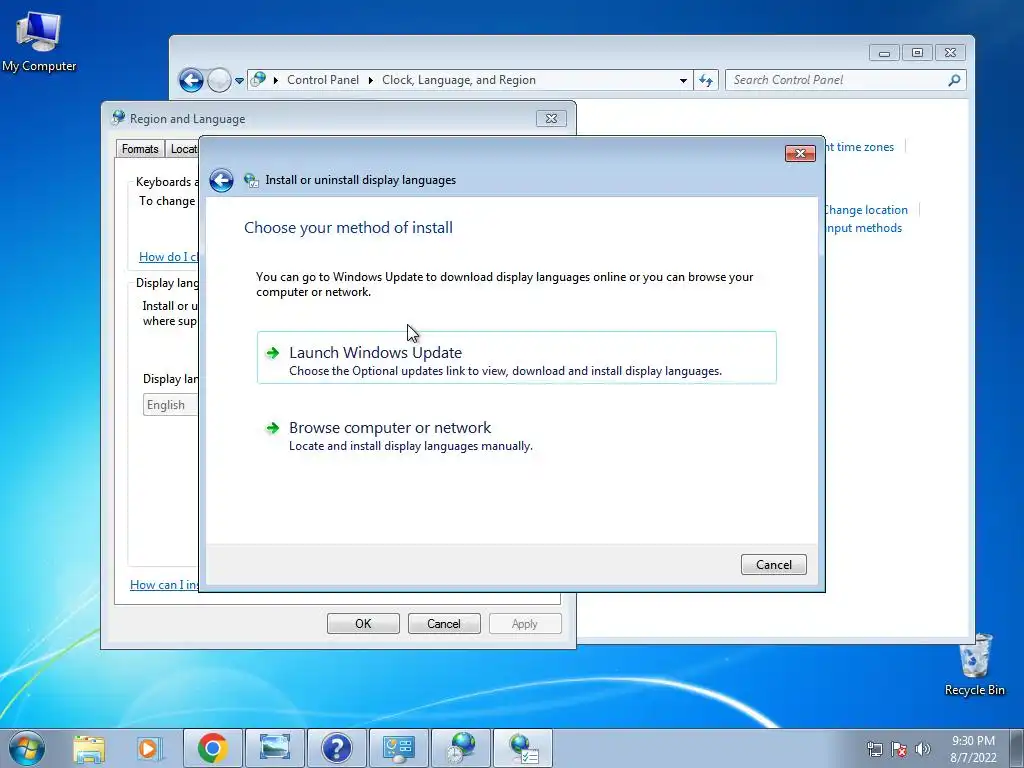This screenshot has height=768, width=1024.
Task: Open the globe checklist taskbar button
Action: 523,748
